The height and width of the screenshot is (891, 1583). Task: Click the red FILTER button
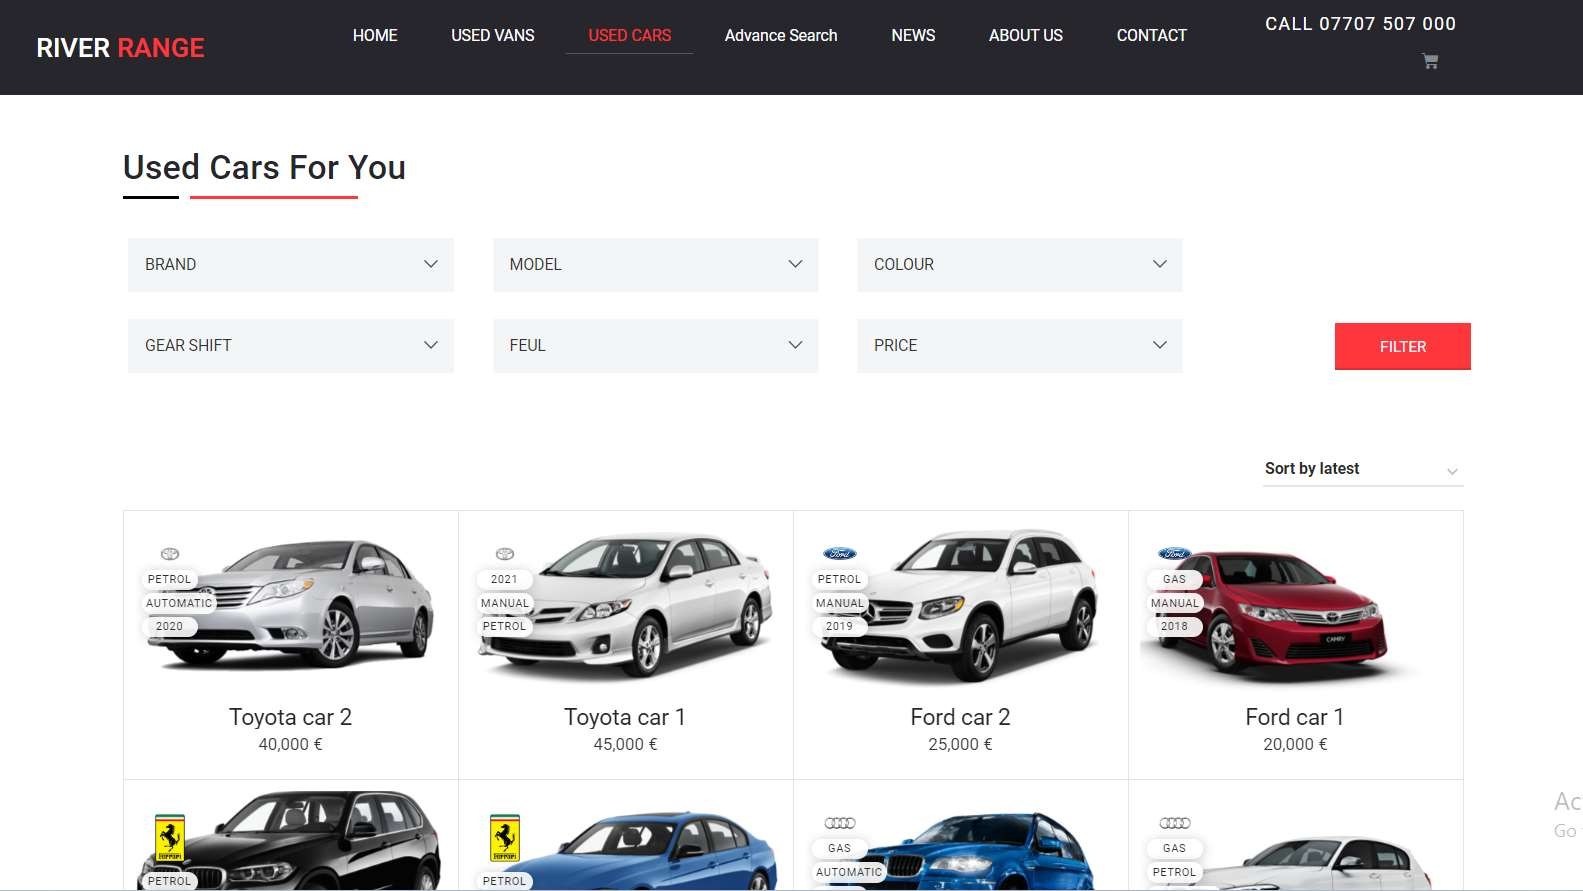1403,346
